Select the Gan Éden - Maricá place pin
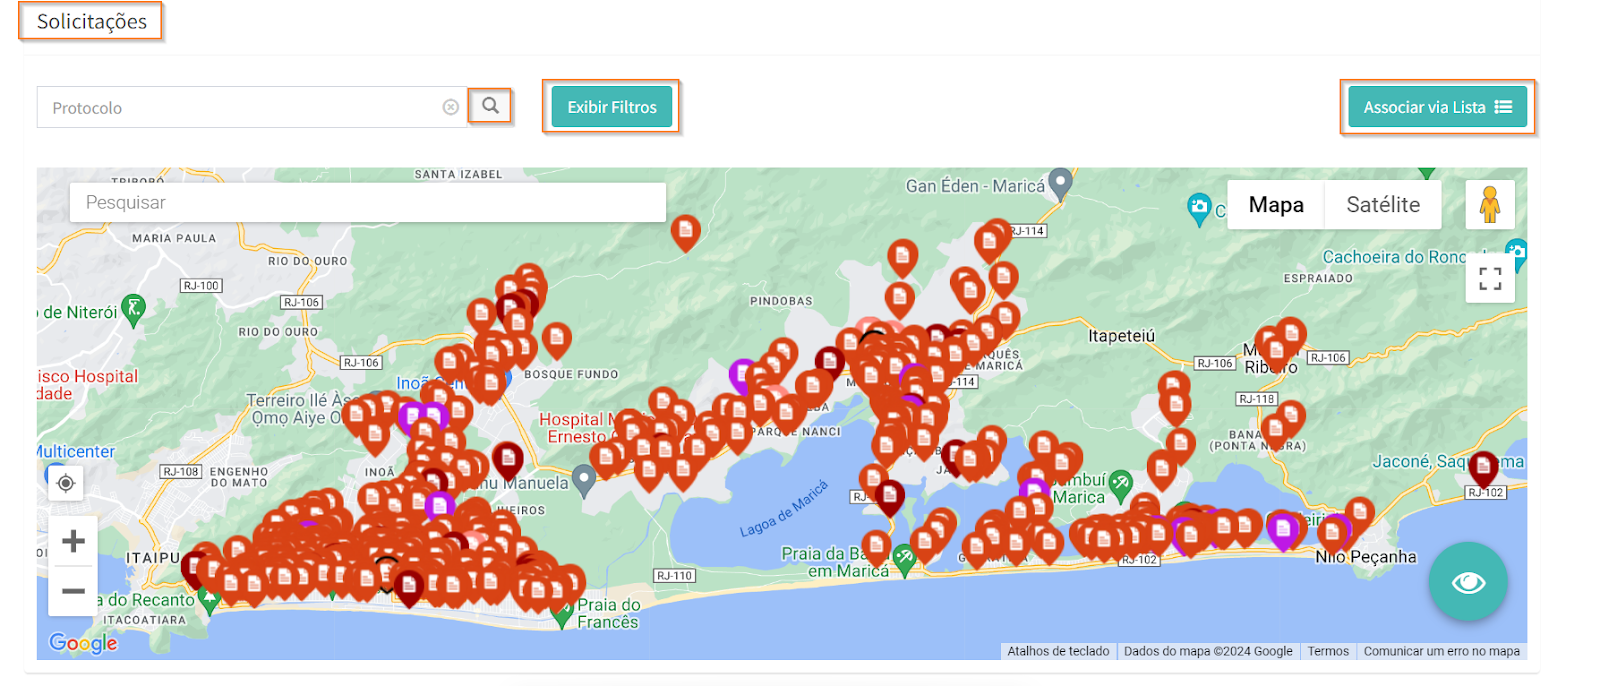This screenshot has height=686, width=1600. [1060, 183]
